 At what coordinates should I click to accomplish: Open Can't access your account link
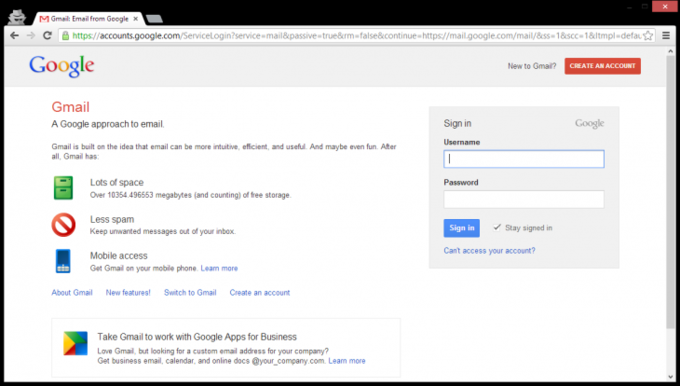point(489,250)
